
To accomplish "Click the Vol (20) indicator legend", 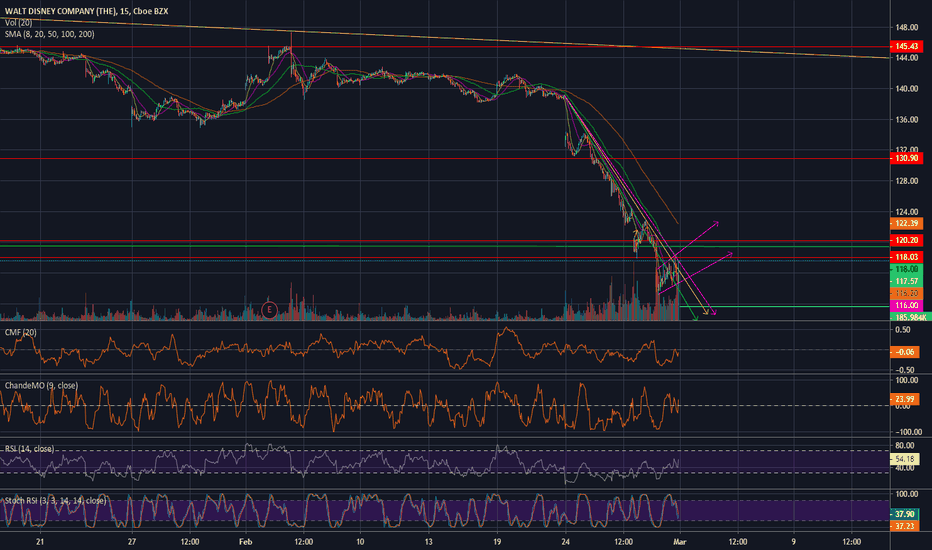I will tap(18, 23).
